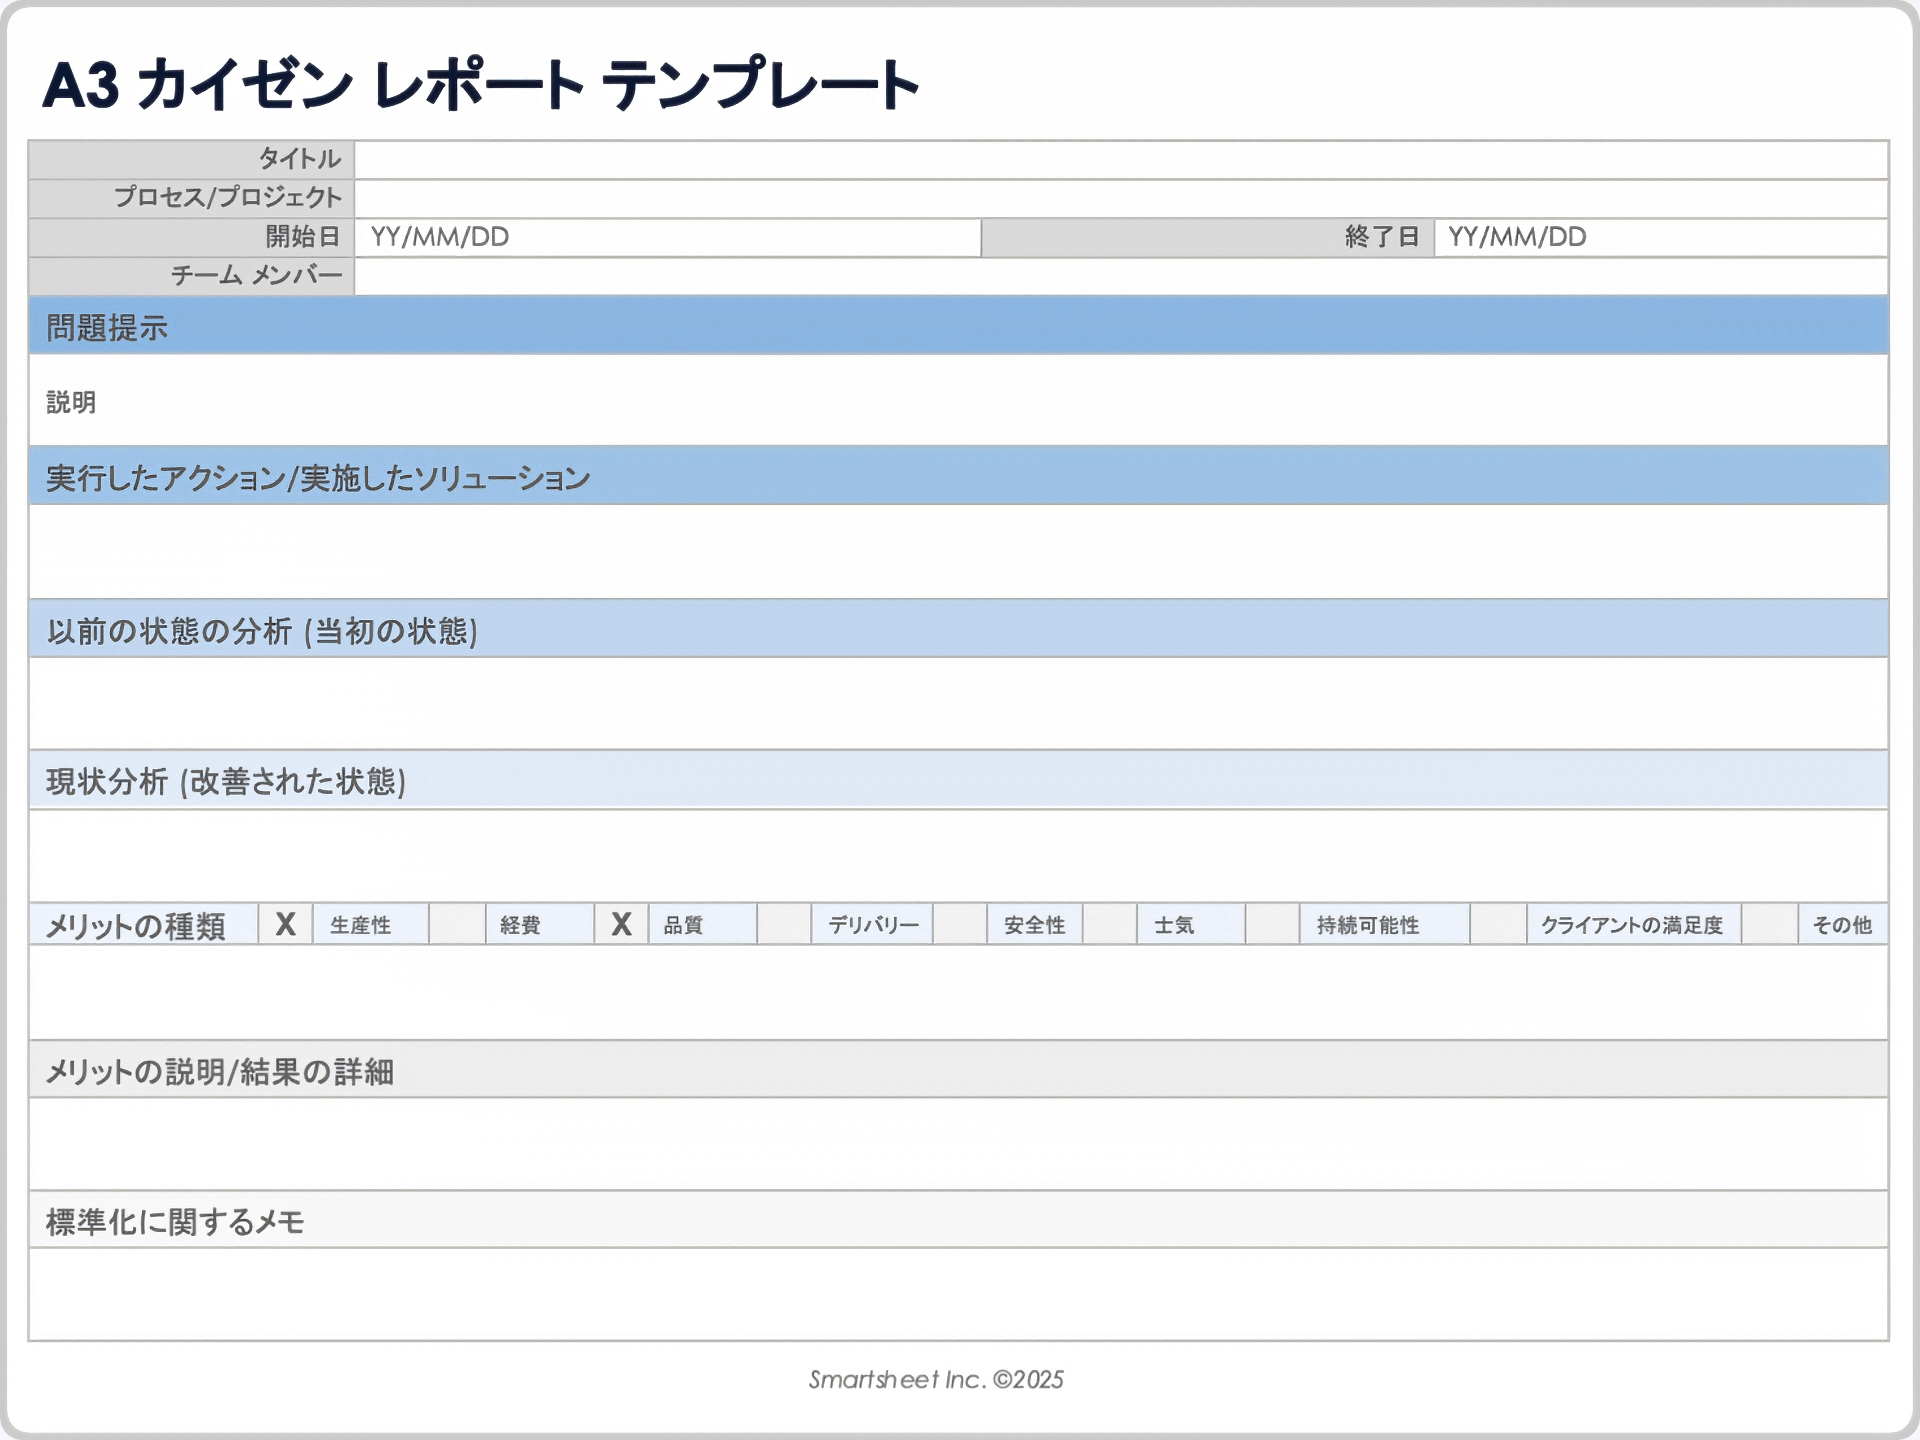
Task: Toggle the checkbox for 生産性
Action: [x=286, y=924]
